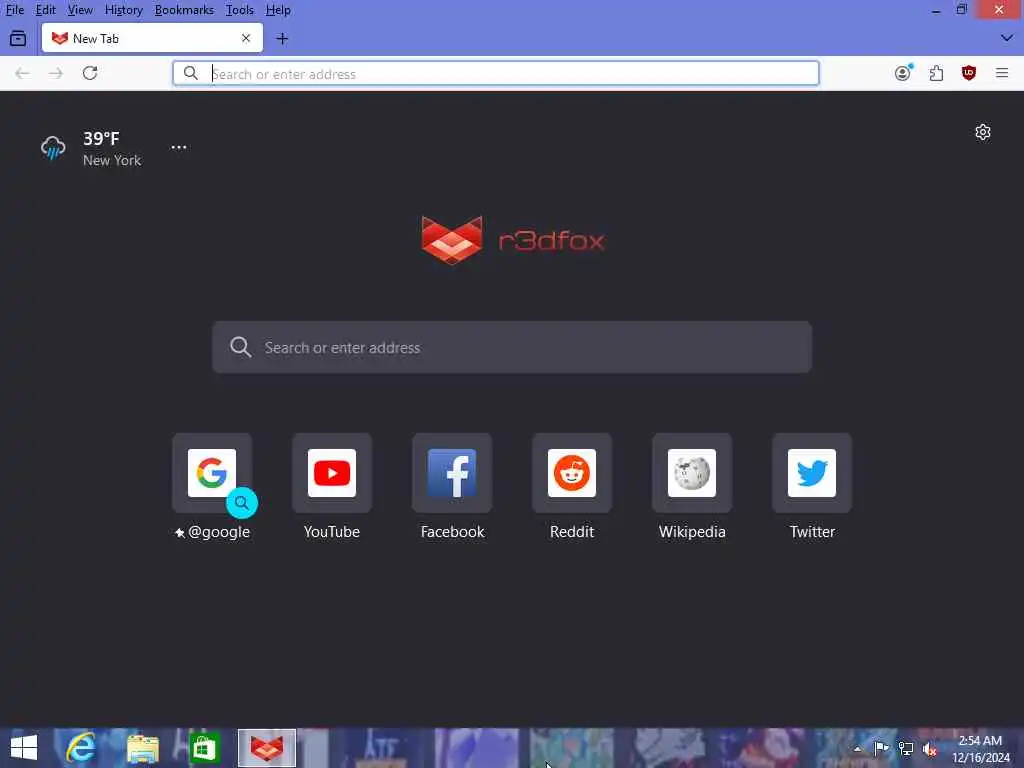The width and height of the screenshot is (1024, 768).
Task: Open the hamburger application menu
Action: [1002, 73]
